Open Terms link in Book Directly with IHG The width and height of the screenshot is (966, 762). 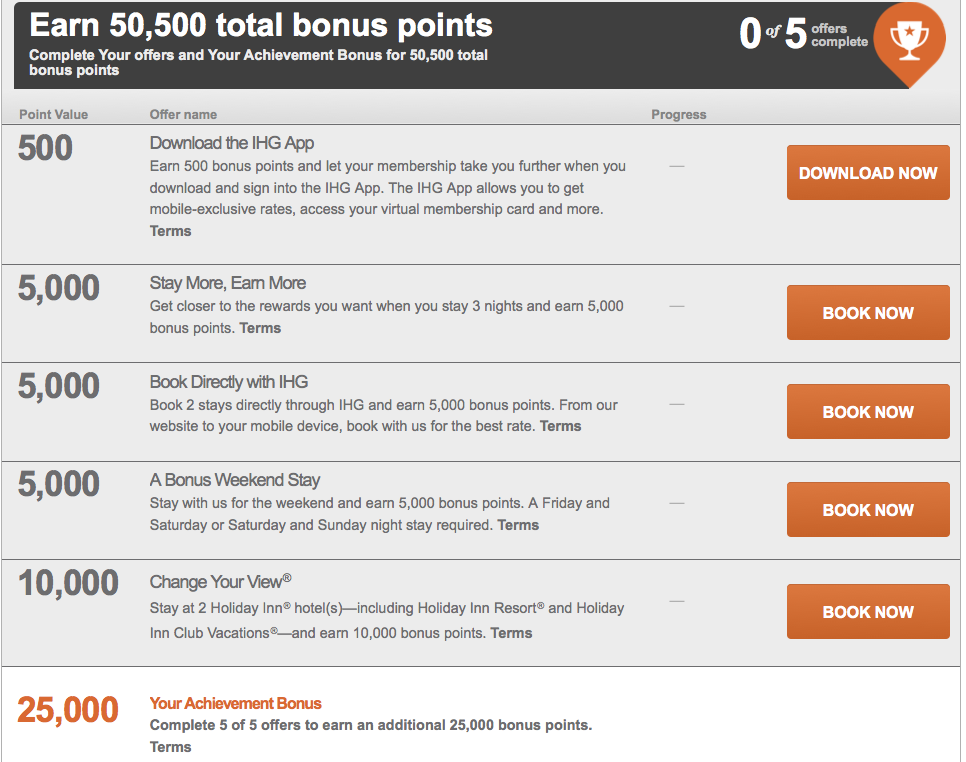560,426
